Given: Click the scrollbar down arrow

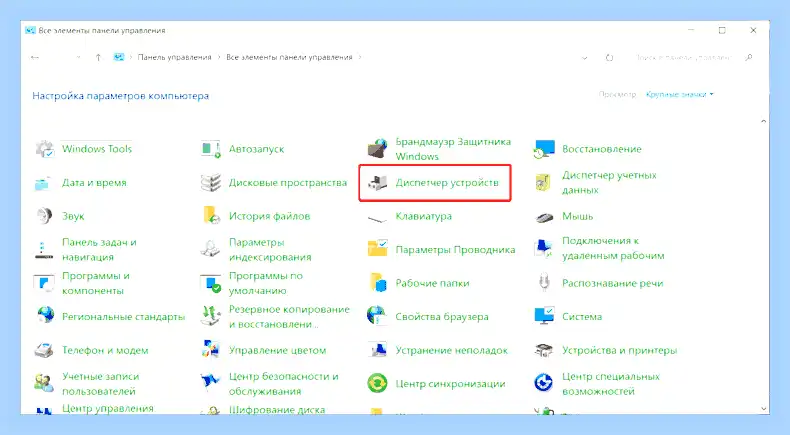Looking at the screenshot, I should click(763, 409).
